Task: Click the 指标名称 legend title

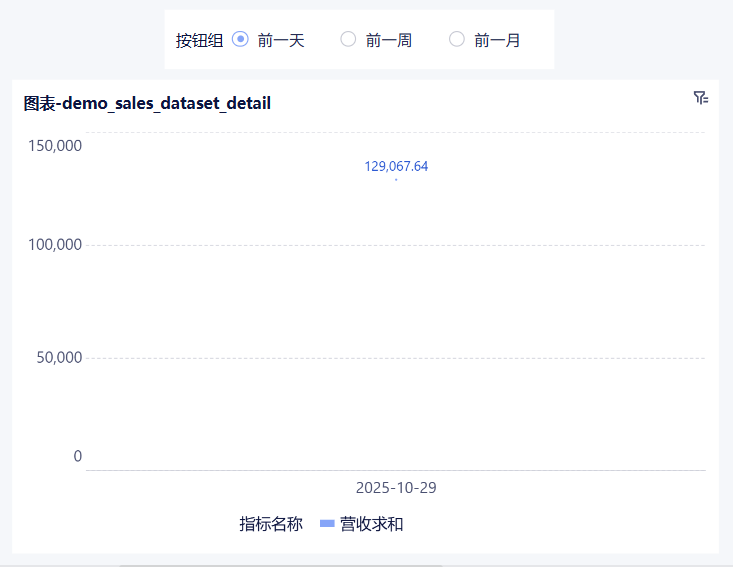Action: pos(270,524)
